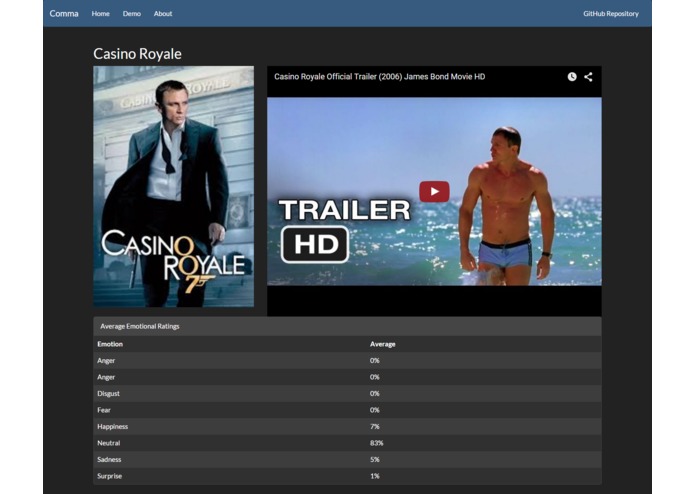Click the 83% Neutral average value
695x494 pixels.
(x=376, y=443)
